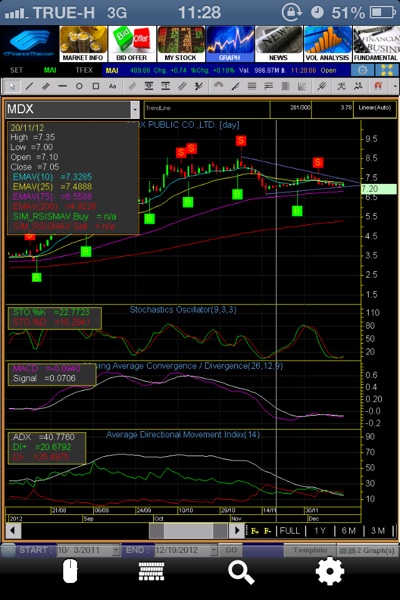Set chart range to 6M
The width and height of the screenshot is (400, 600).
coord(348,531)
